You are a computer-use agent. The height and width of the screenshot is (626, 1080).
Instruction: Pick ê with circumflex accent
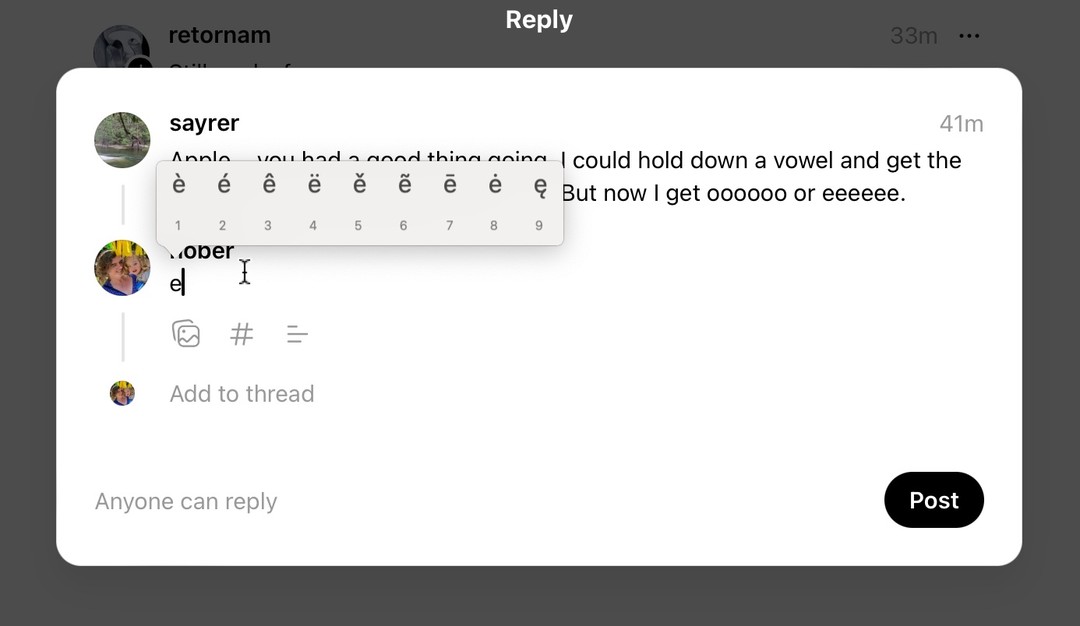[x=268, y=185]
